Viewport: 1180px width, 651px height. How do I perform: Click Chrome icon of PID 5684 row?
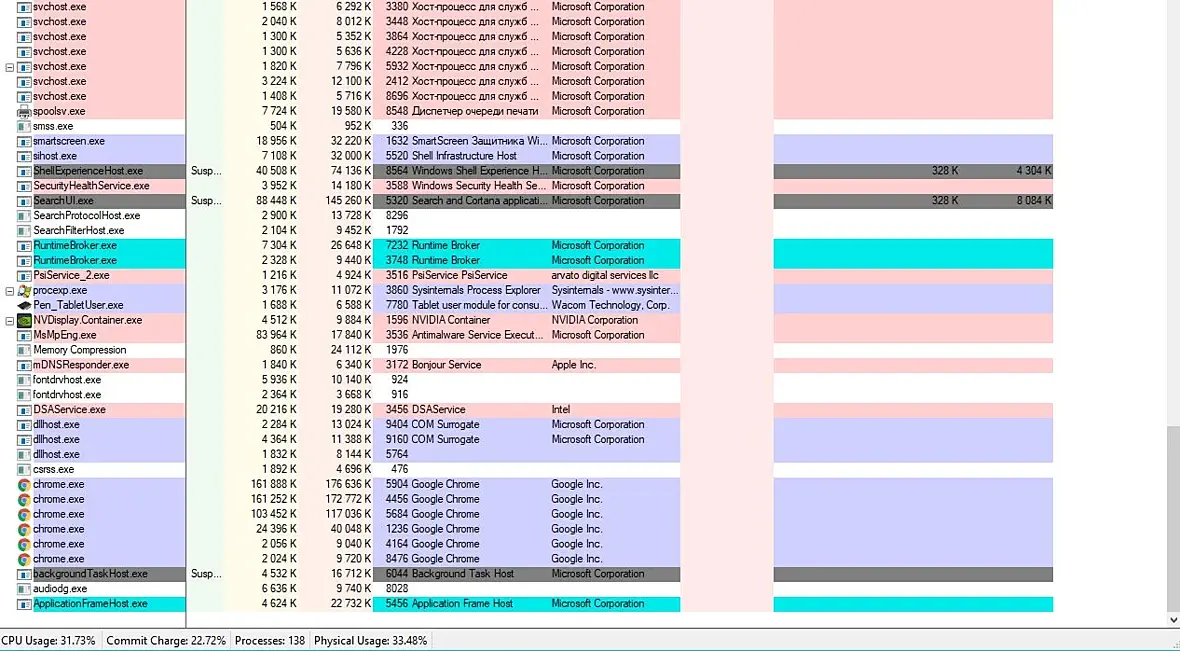[24, 514]
